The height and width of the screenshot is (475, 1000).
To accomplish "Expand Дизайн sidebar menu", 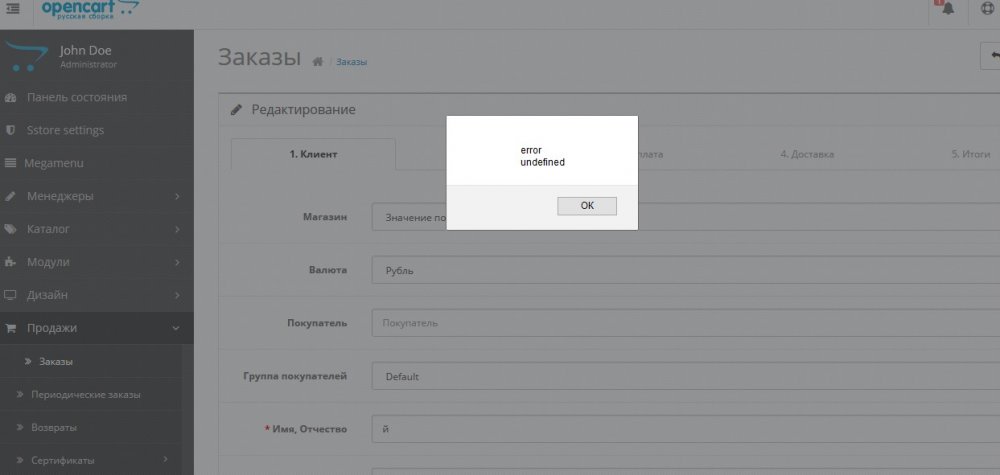I will [x=97, y=295].
